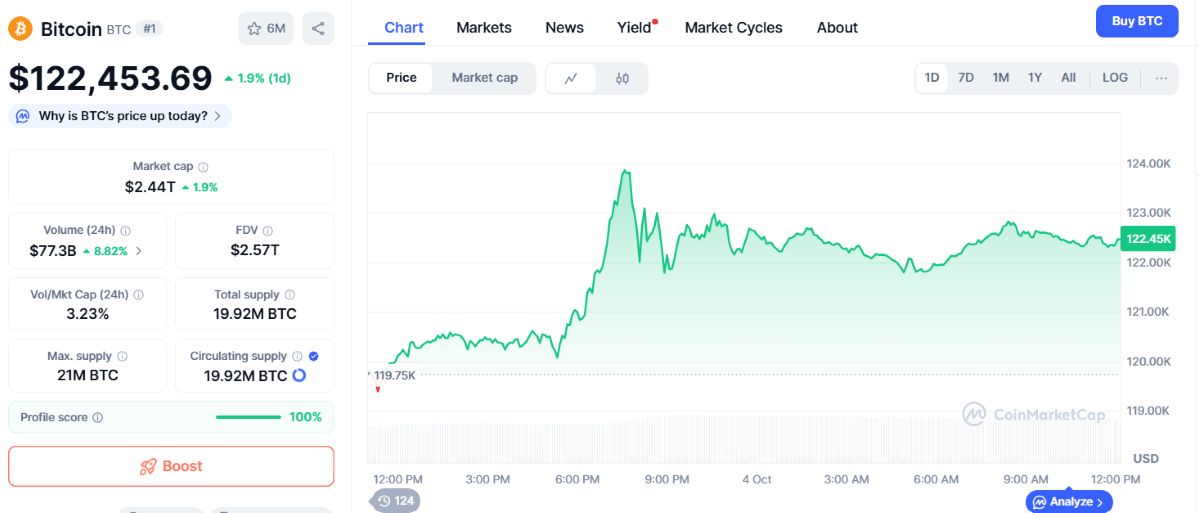Click the Bitcoin logo icon
Image resolution: width=1200 pixels, height=513 pixels.
pos(20,29)
